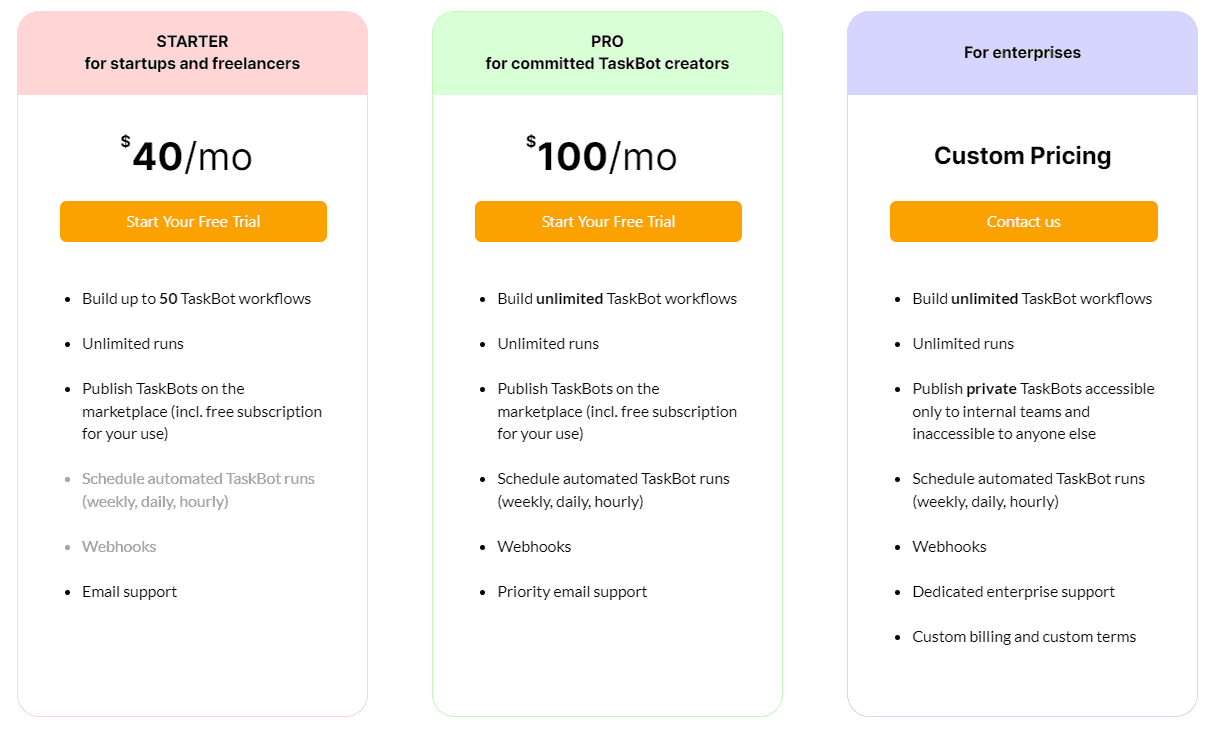
Task: Select Unlimited runs in the Starter column
Action: click(133, 343)
